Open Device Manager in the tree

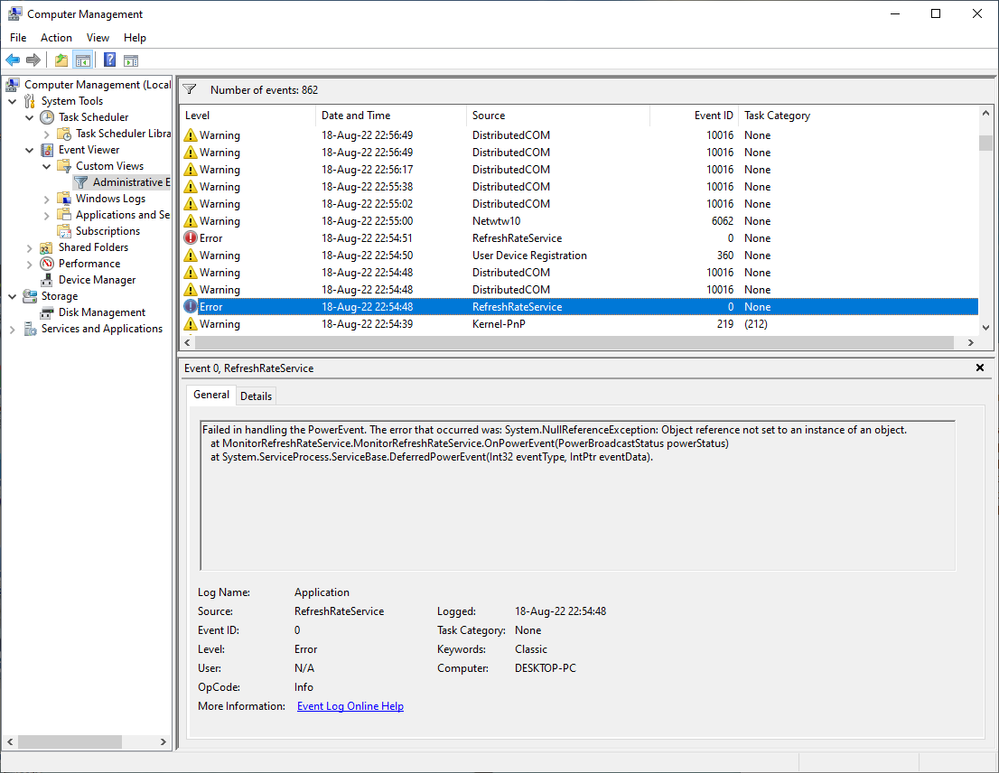97,280
